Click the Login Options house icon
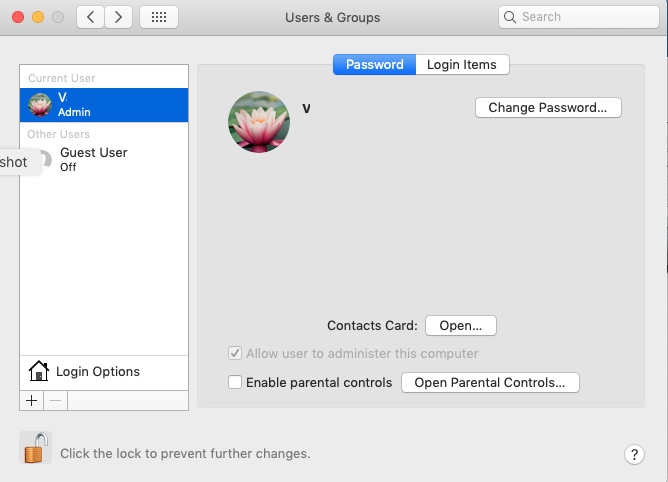The image size is (668, 482). click(x=39, y=371)
